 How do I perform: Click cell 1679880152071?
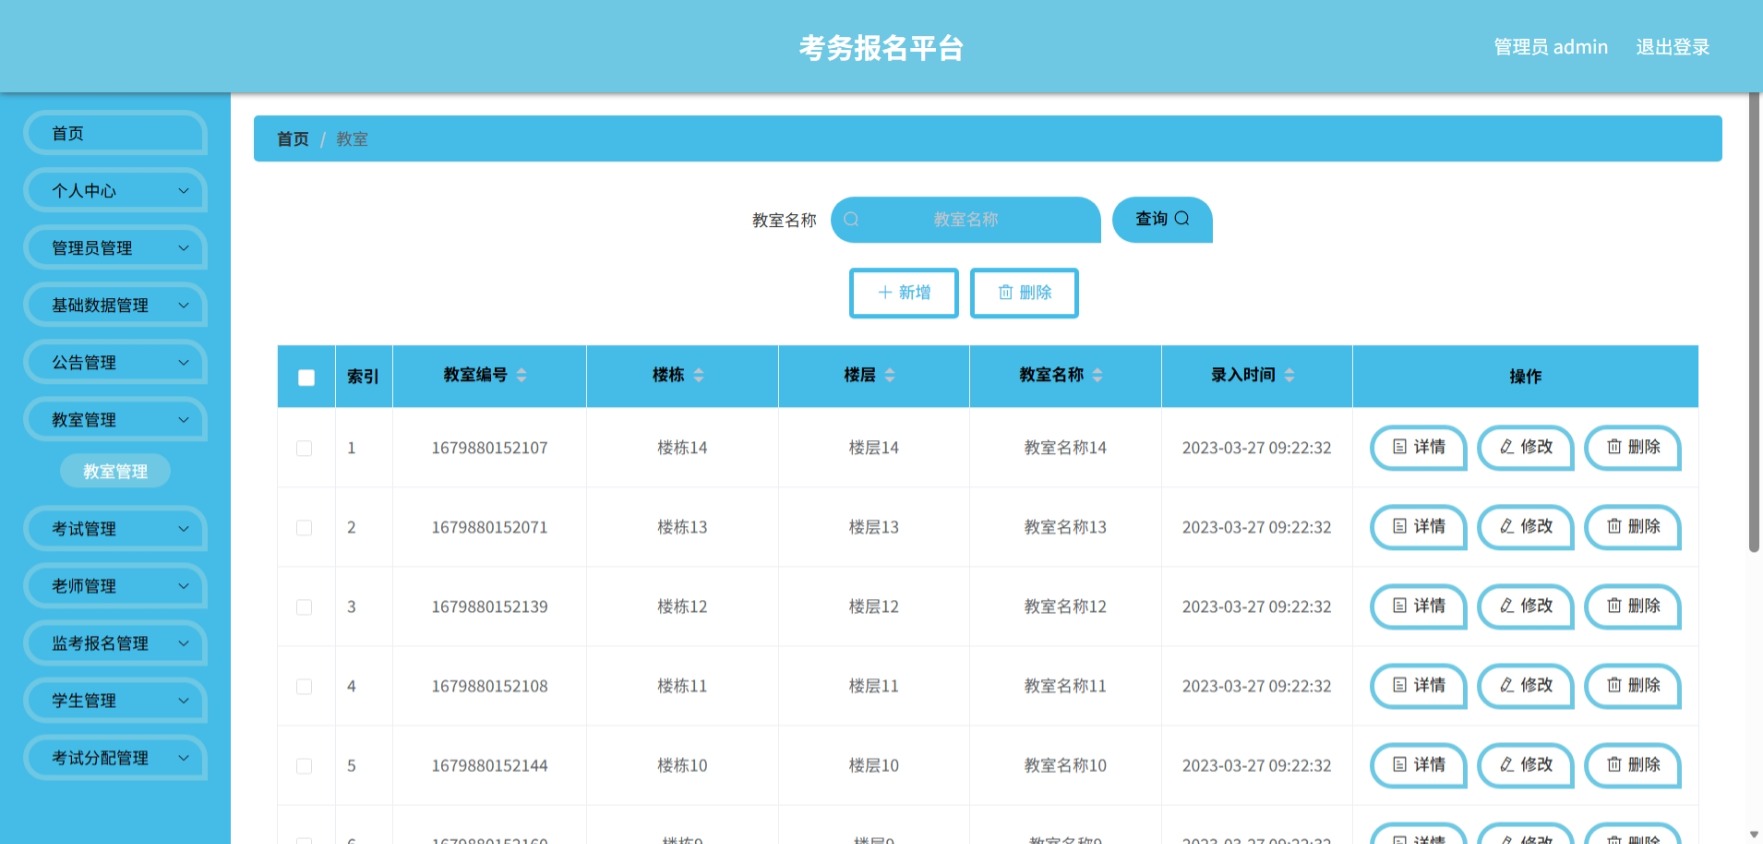(x=490, y=527)
